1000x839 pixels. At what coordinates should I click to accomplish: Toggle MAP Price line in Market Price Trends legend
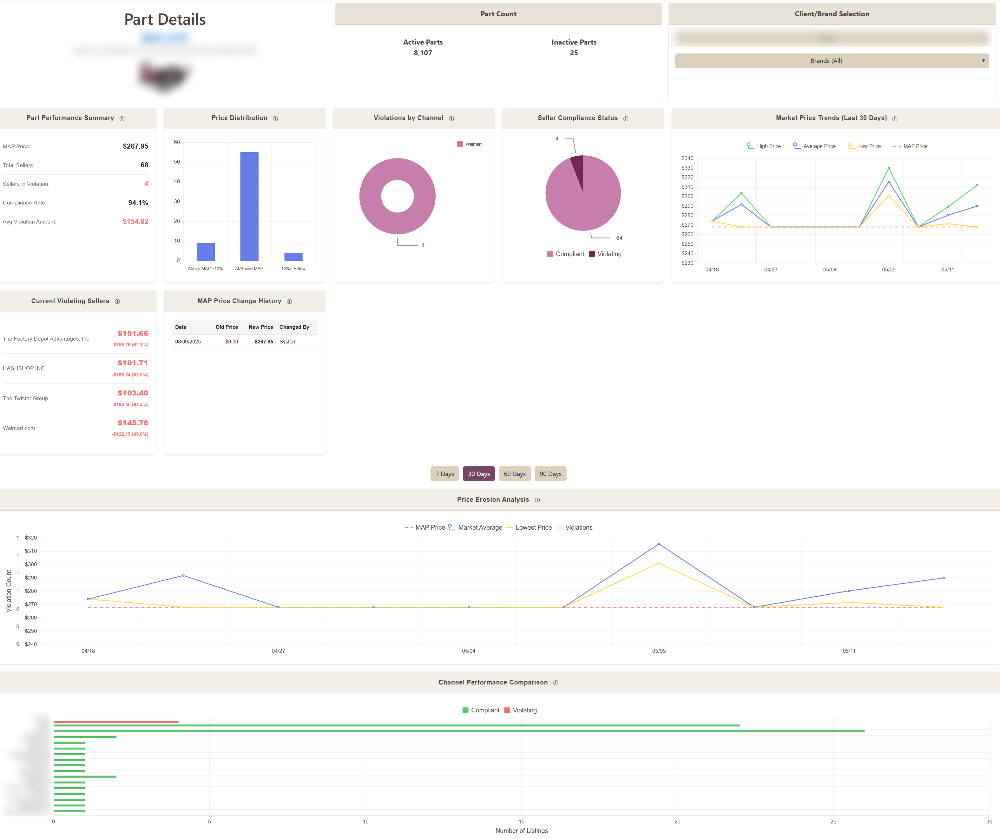click(909, 146)
